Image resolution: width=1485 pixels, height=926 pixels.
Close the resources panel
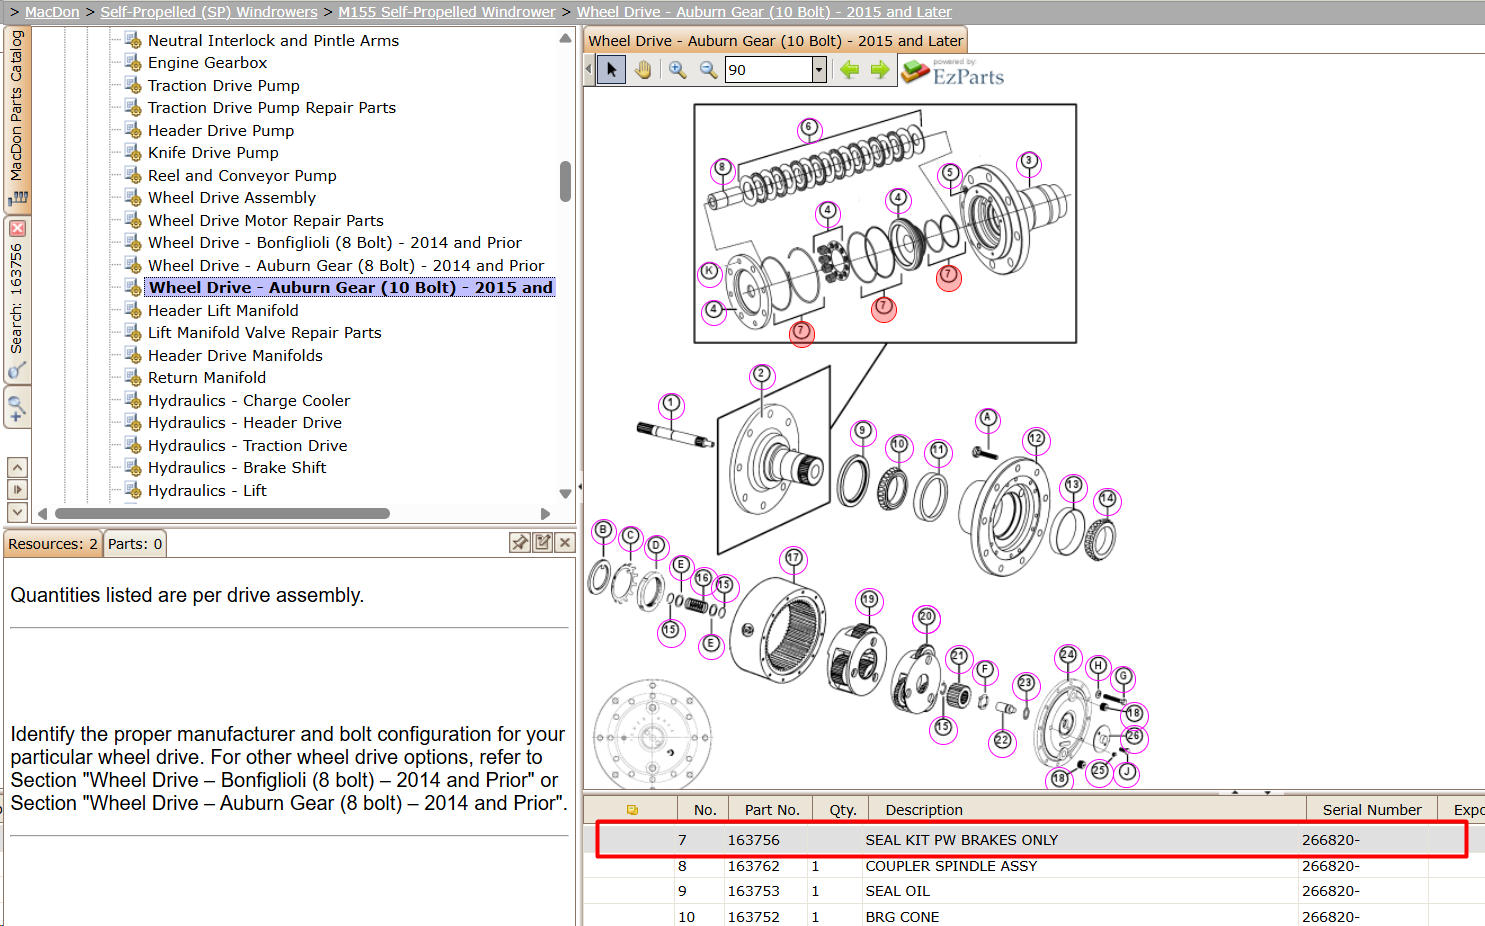(565, 542)
